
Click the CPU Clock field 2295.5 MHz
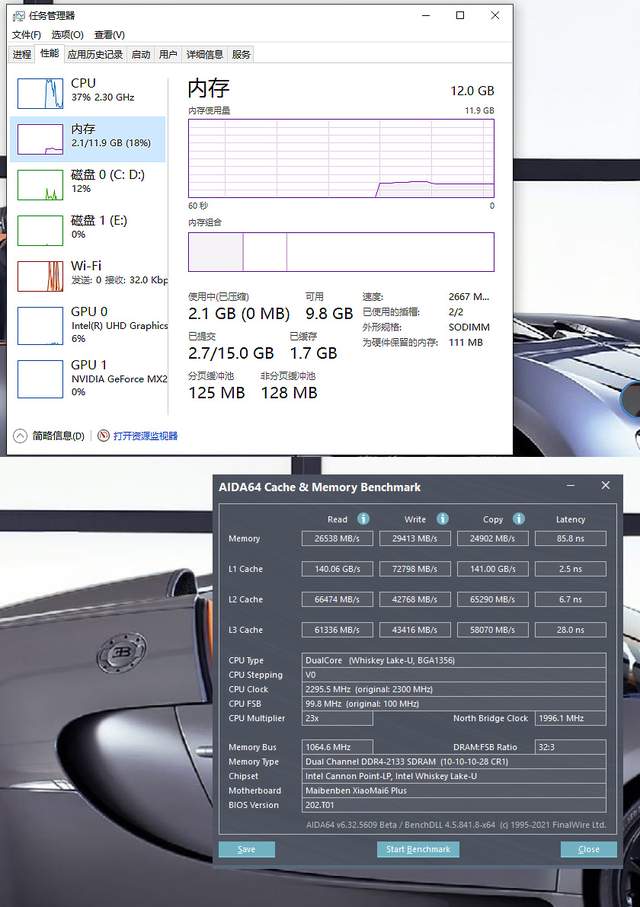point(454,689)
